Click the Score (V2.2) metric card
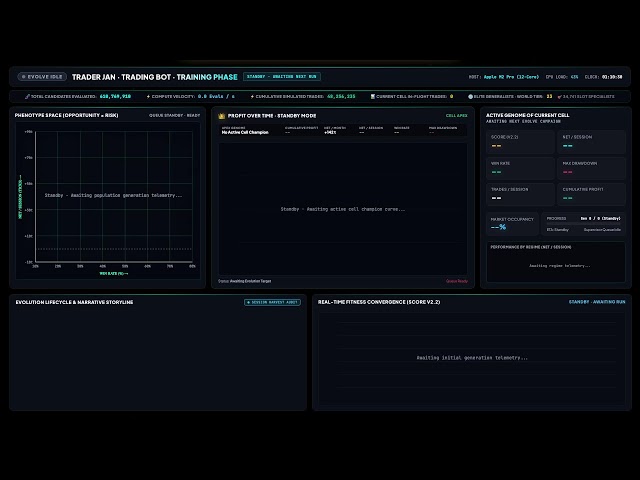The width and height of the screenshot is (640, 480). click(520, 142)
